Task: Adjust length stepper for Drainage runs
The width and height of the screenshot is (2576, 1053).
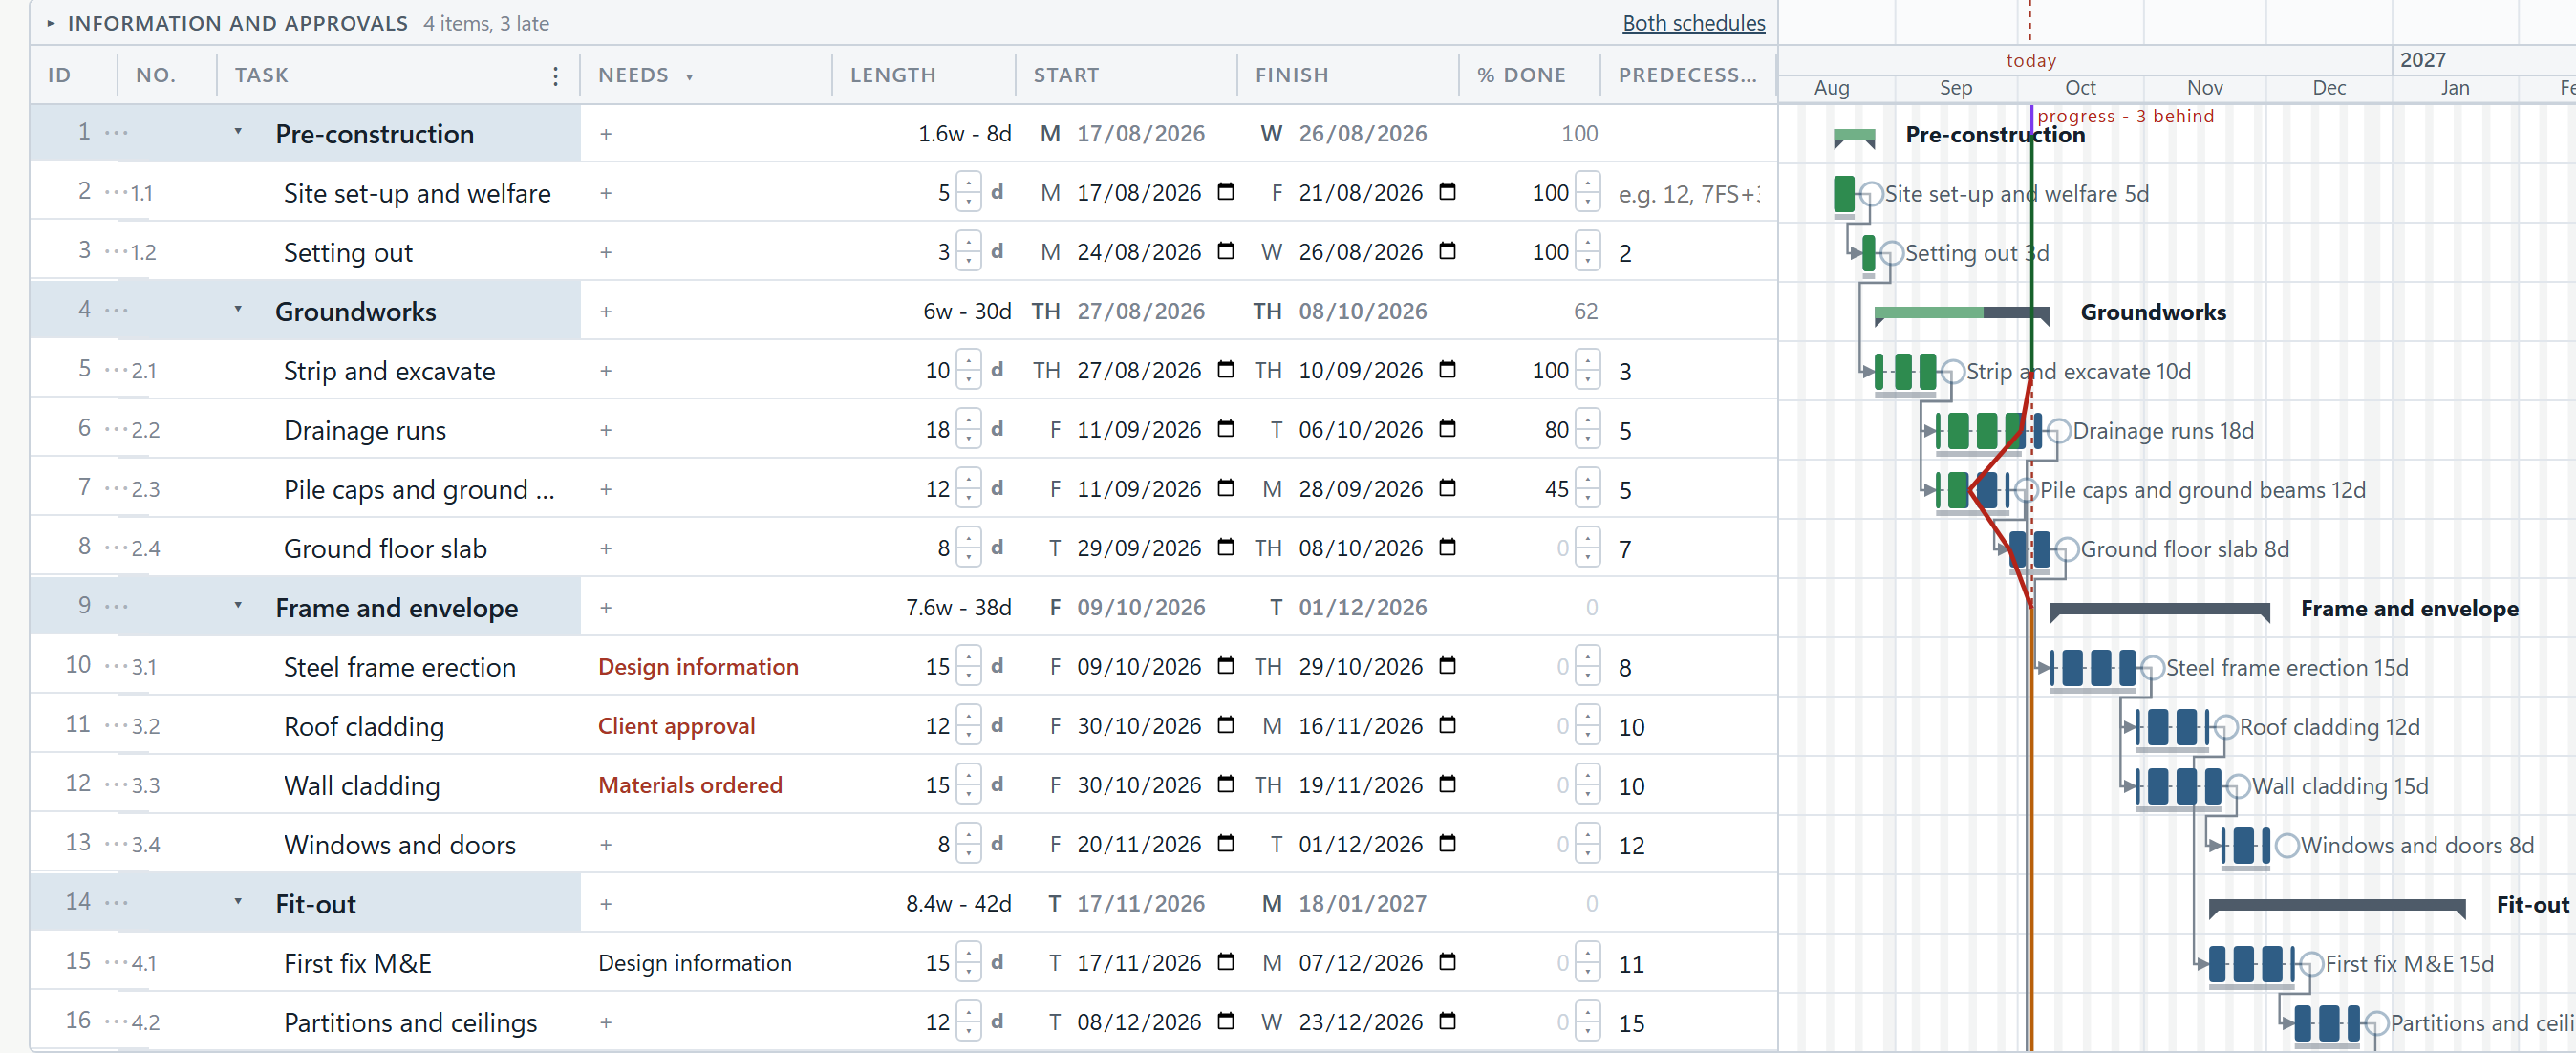Action: click(x=968, y=429)
